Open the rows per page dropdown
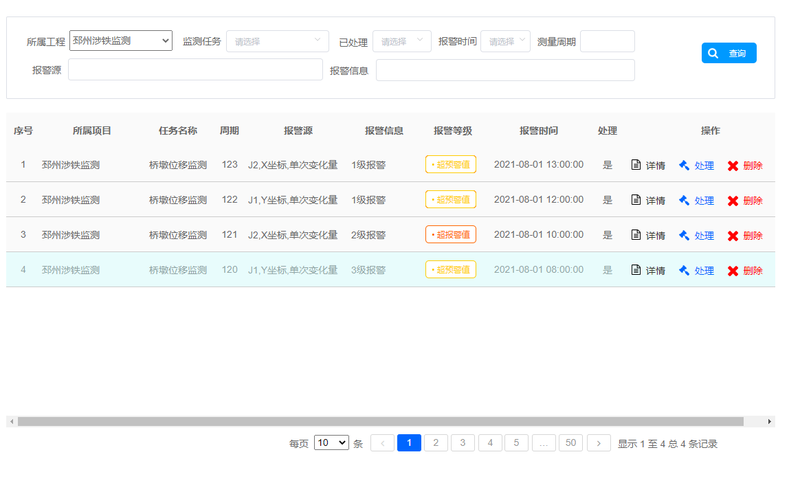The width and height of the screenshot is (800, 483). [332, 443]
